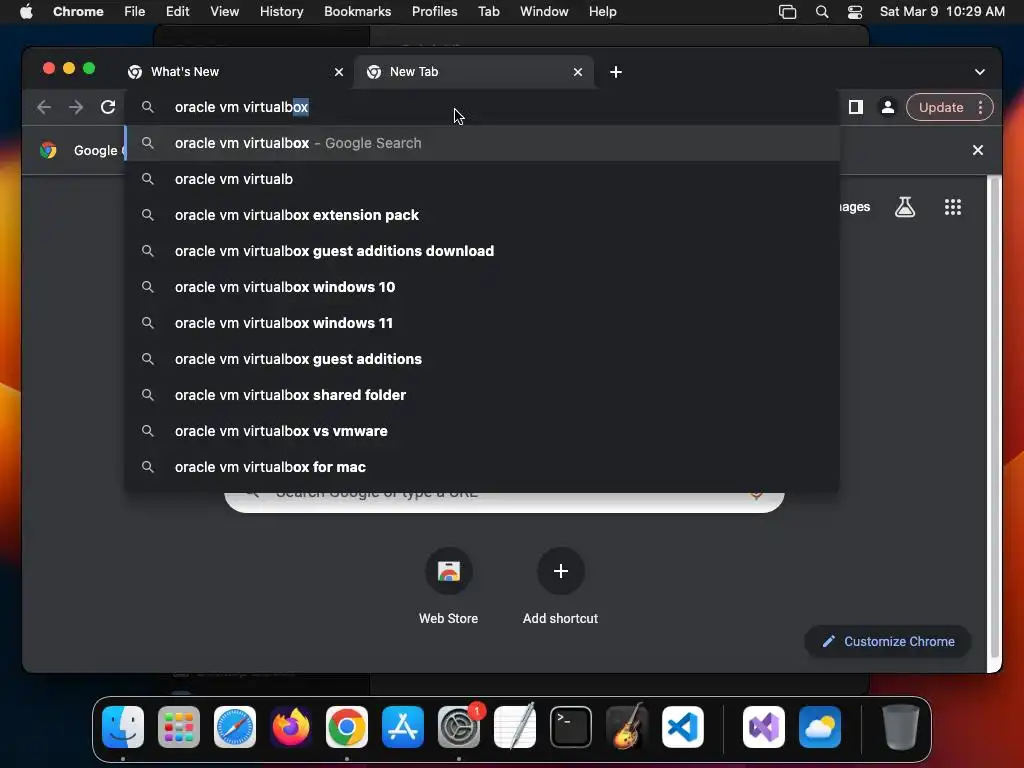Open the Trash in the Dock

(x=901, y=727)
